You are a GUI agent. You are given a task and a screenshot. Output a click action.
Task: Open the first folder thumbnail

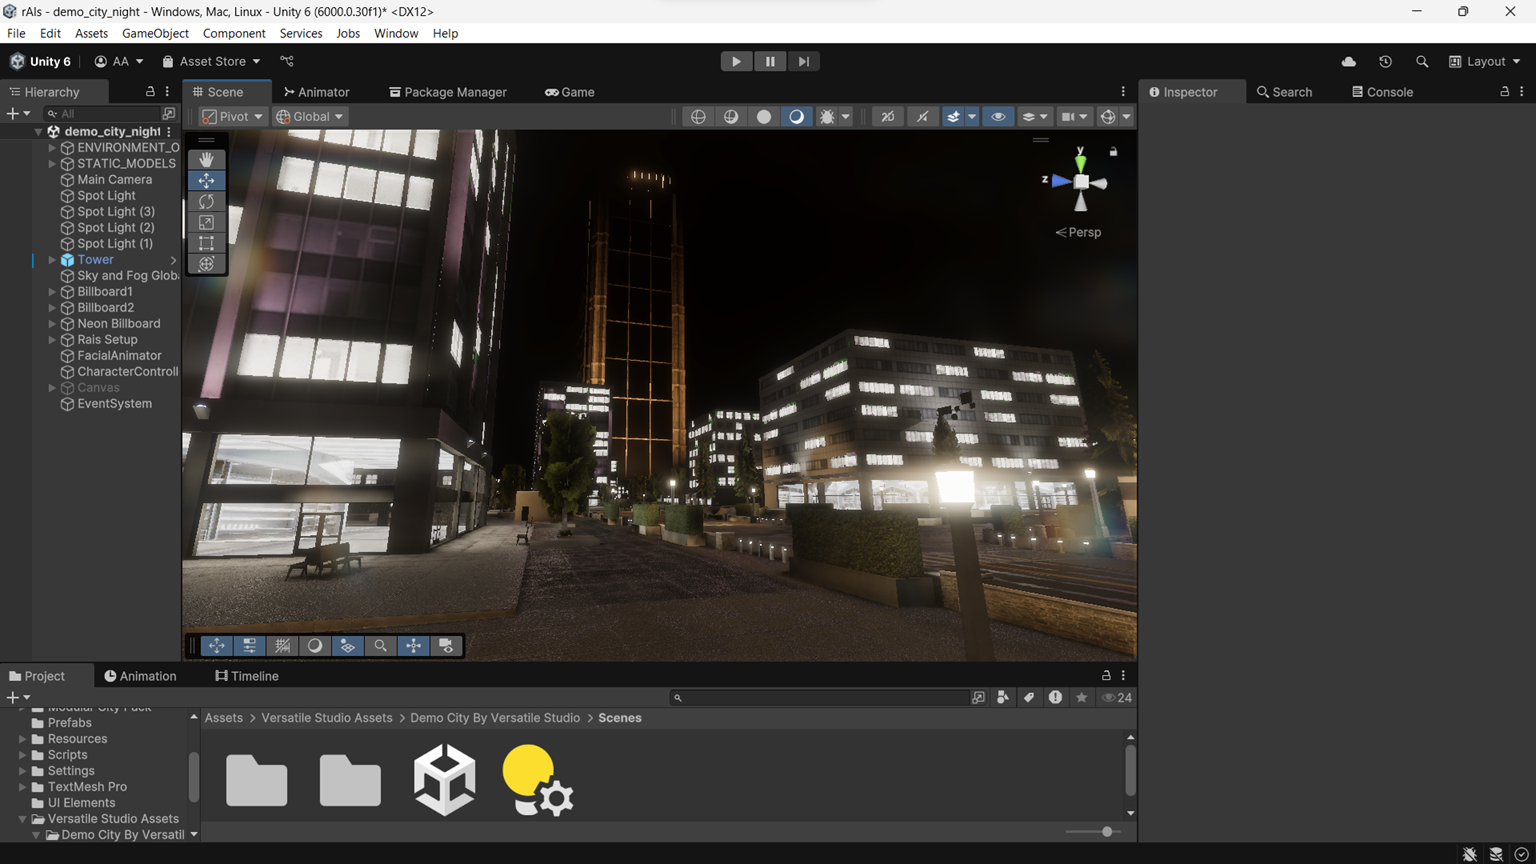(x=256, y=780)
